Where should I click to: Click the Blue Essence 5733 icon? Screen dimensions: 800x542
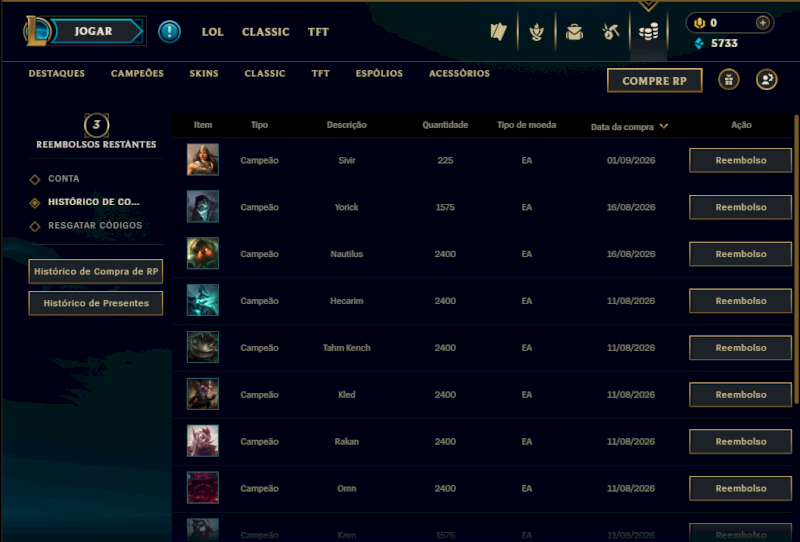click(x=699, y=43)
